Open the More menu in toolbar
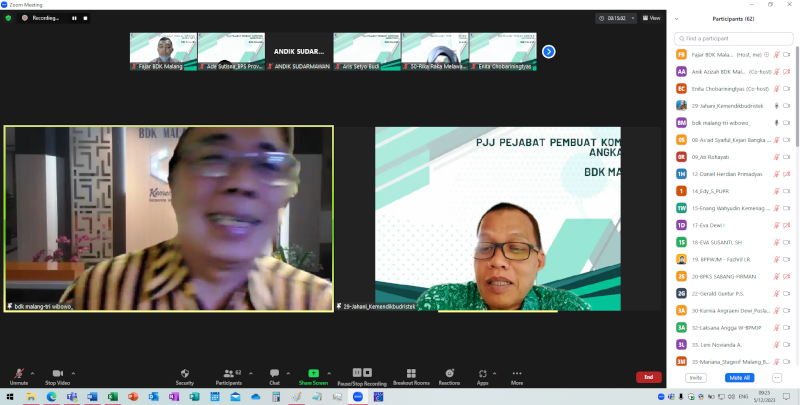 pyautogui.click(x=517, y=372)
